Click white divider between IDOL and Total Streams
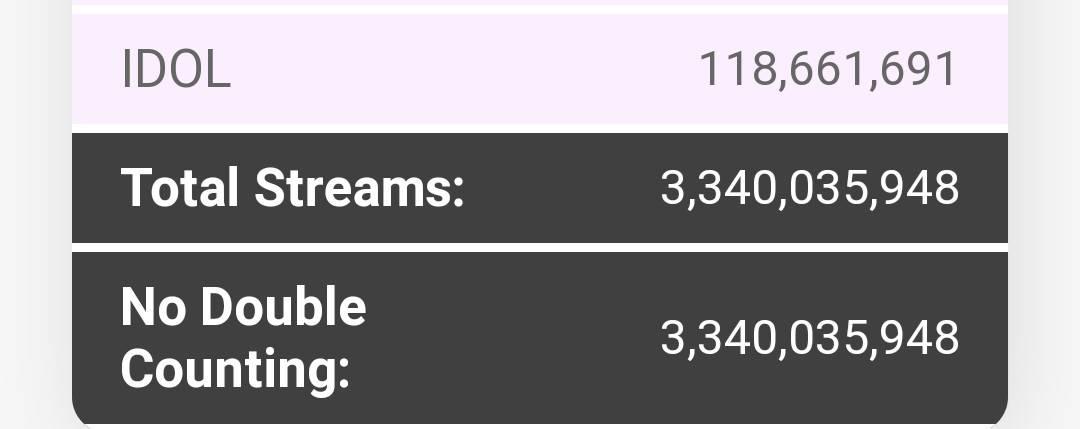The width and height of the screenshot is (1080, 429). [x=540, y=129]
